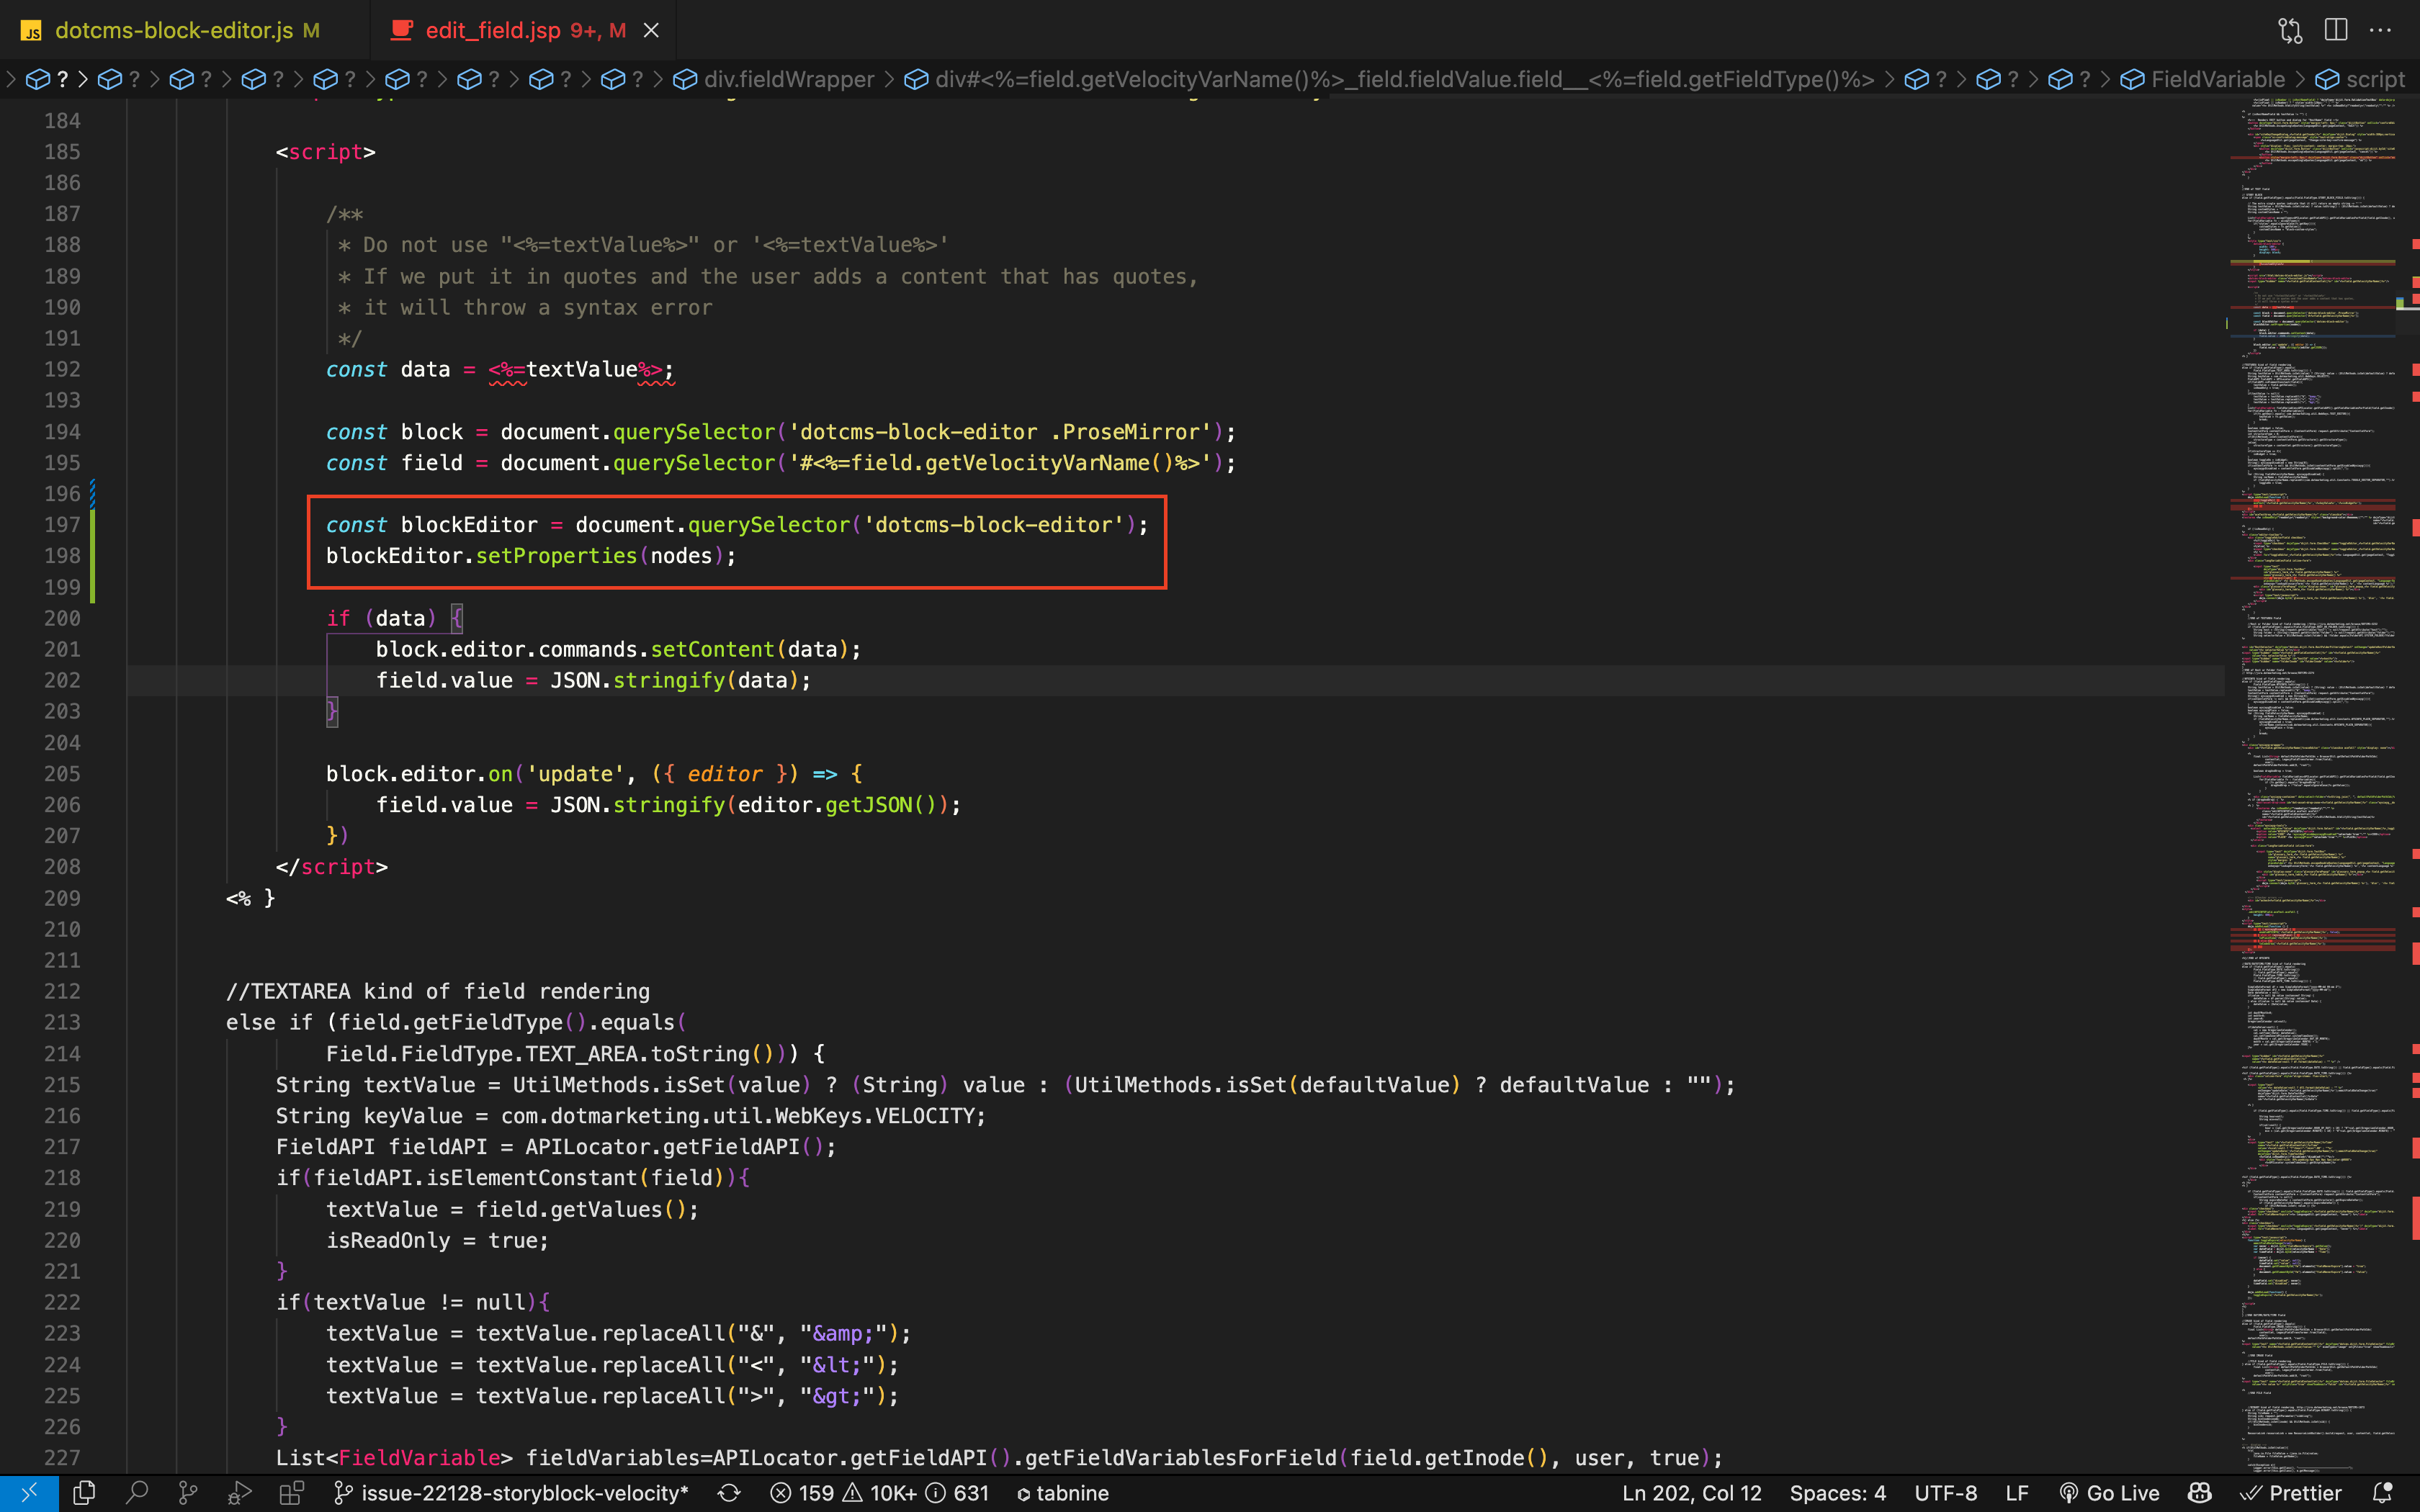Split the editor with the top-right icon
Screen dimensions: 2420x1512
[x=2335, y=30]
